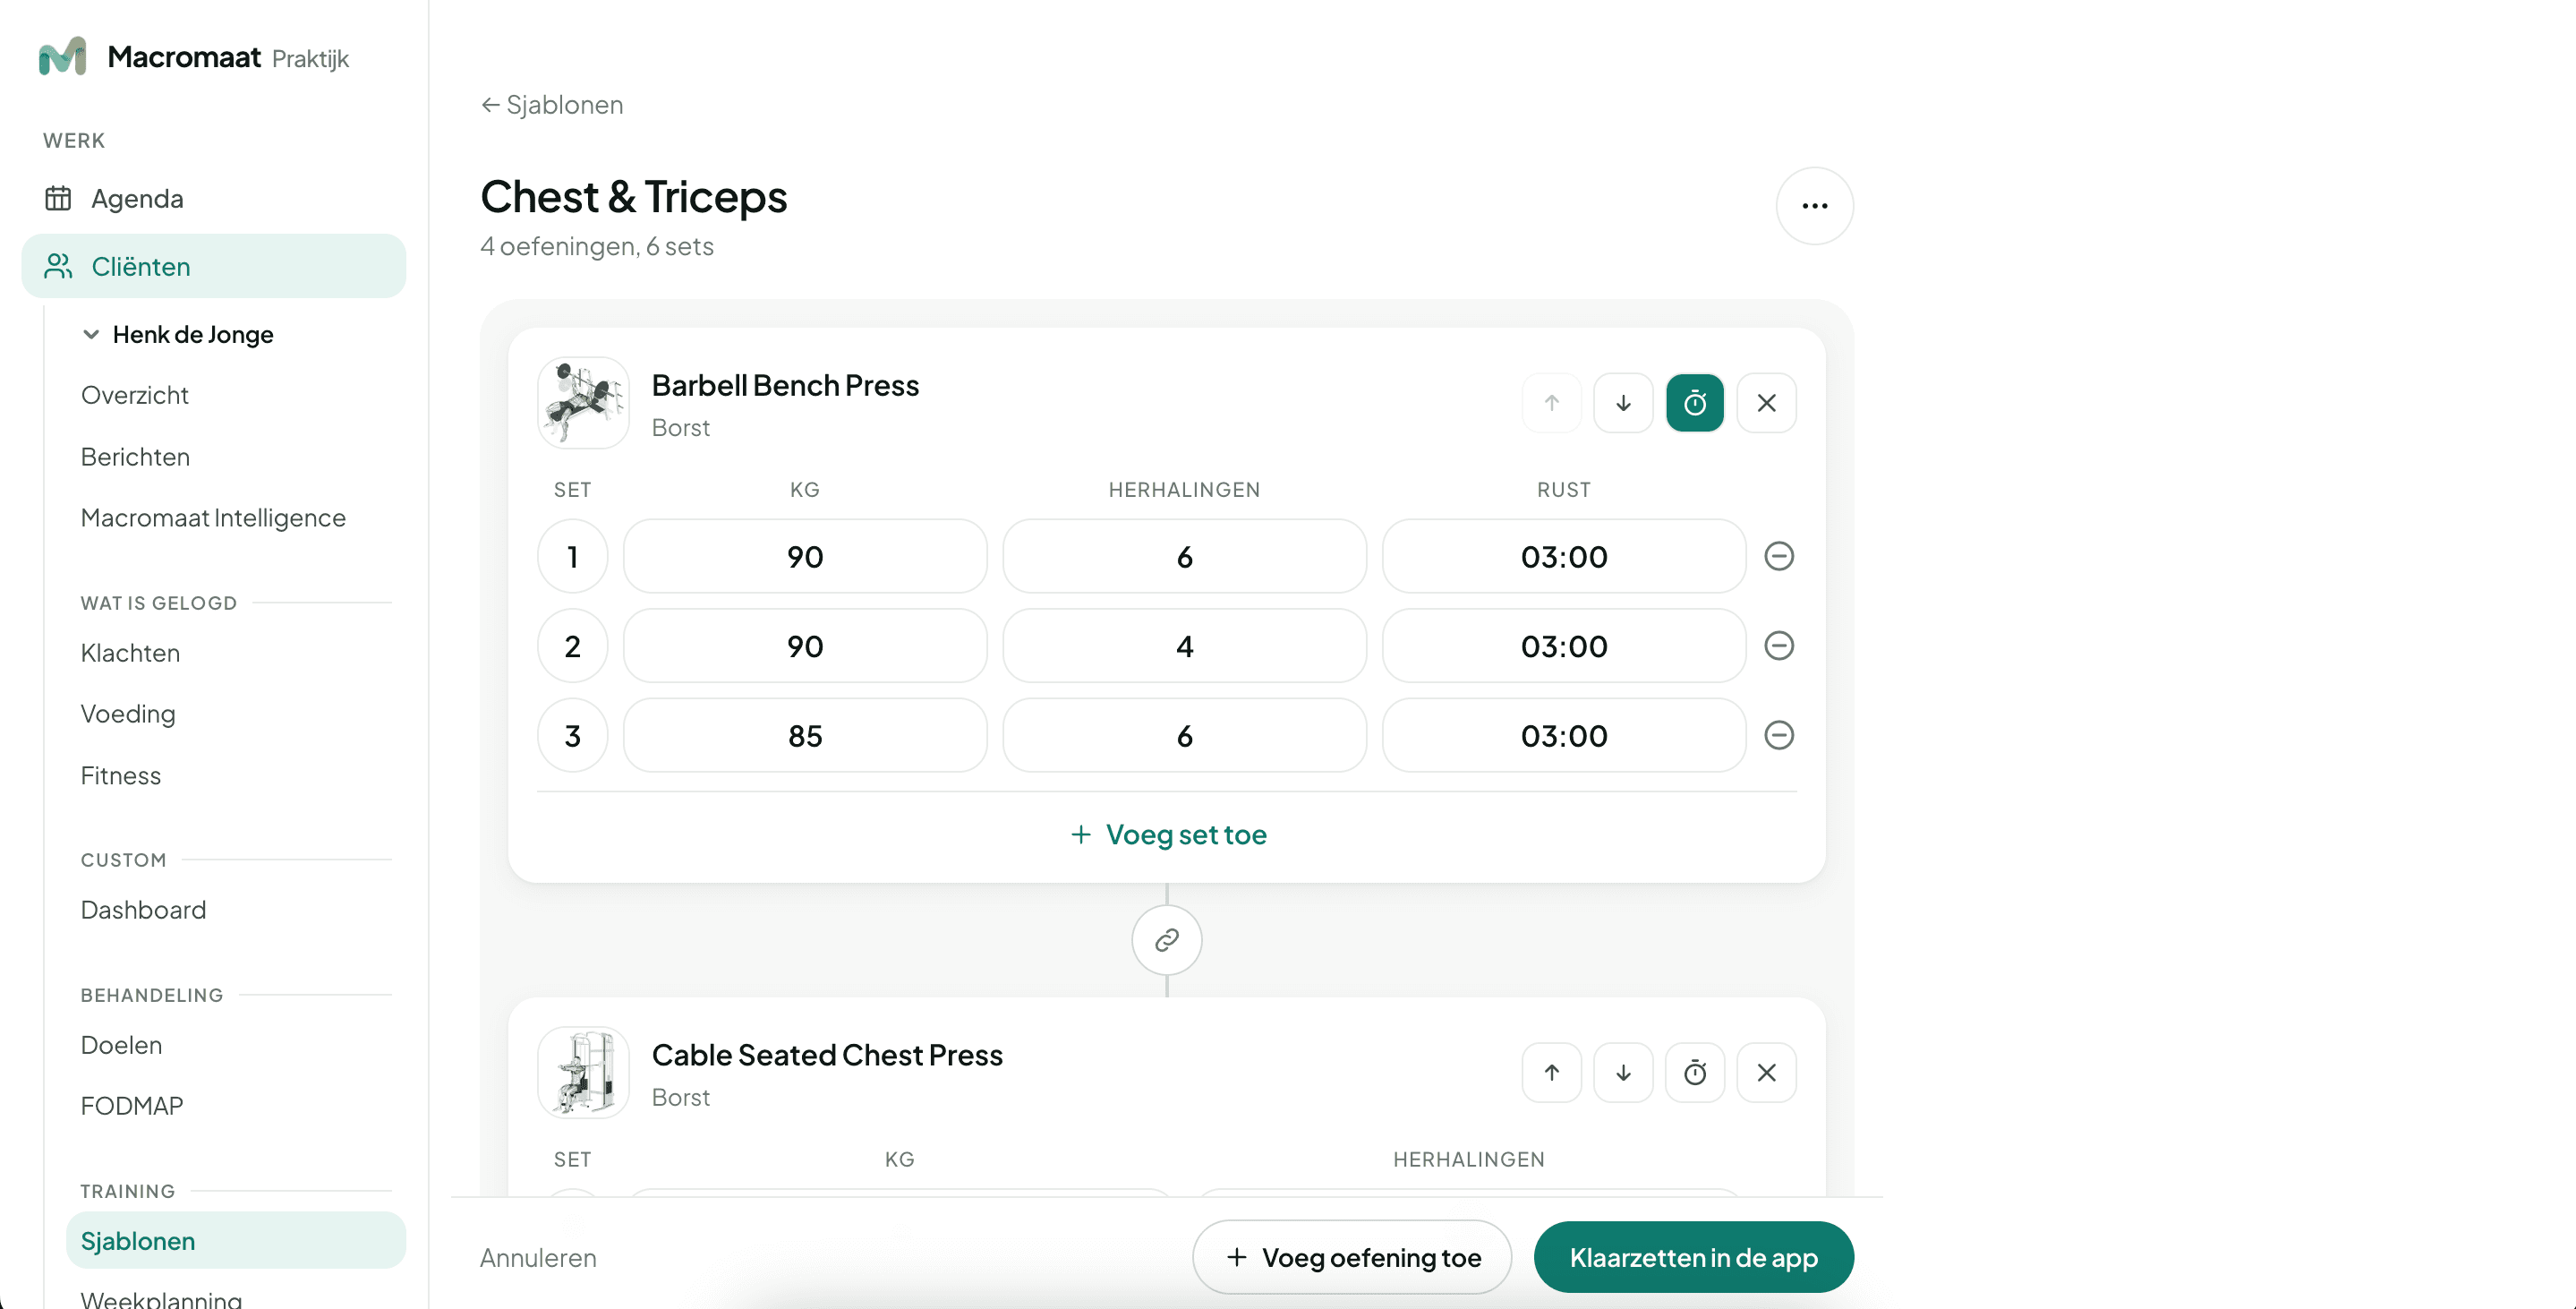The height and width of the screenshot is (1309, 2576).
Task: Edit rest time of set 3
Action: [x=1563, y=736]
